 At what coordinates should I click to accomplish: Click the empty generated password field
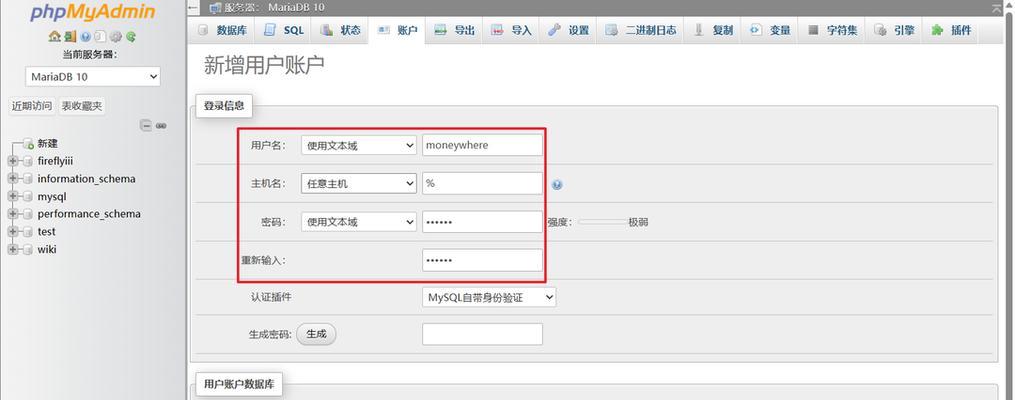482,335
